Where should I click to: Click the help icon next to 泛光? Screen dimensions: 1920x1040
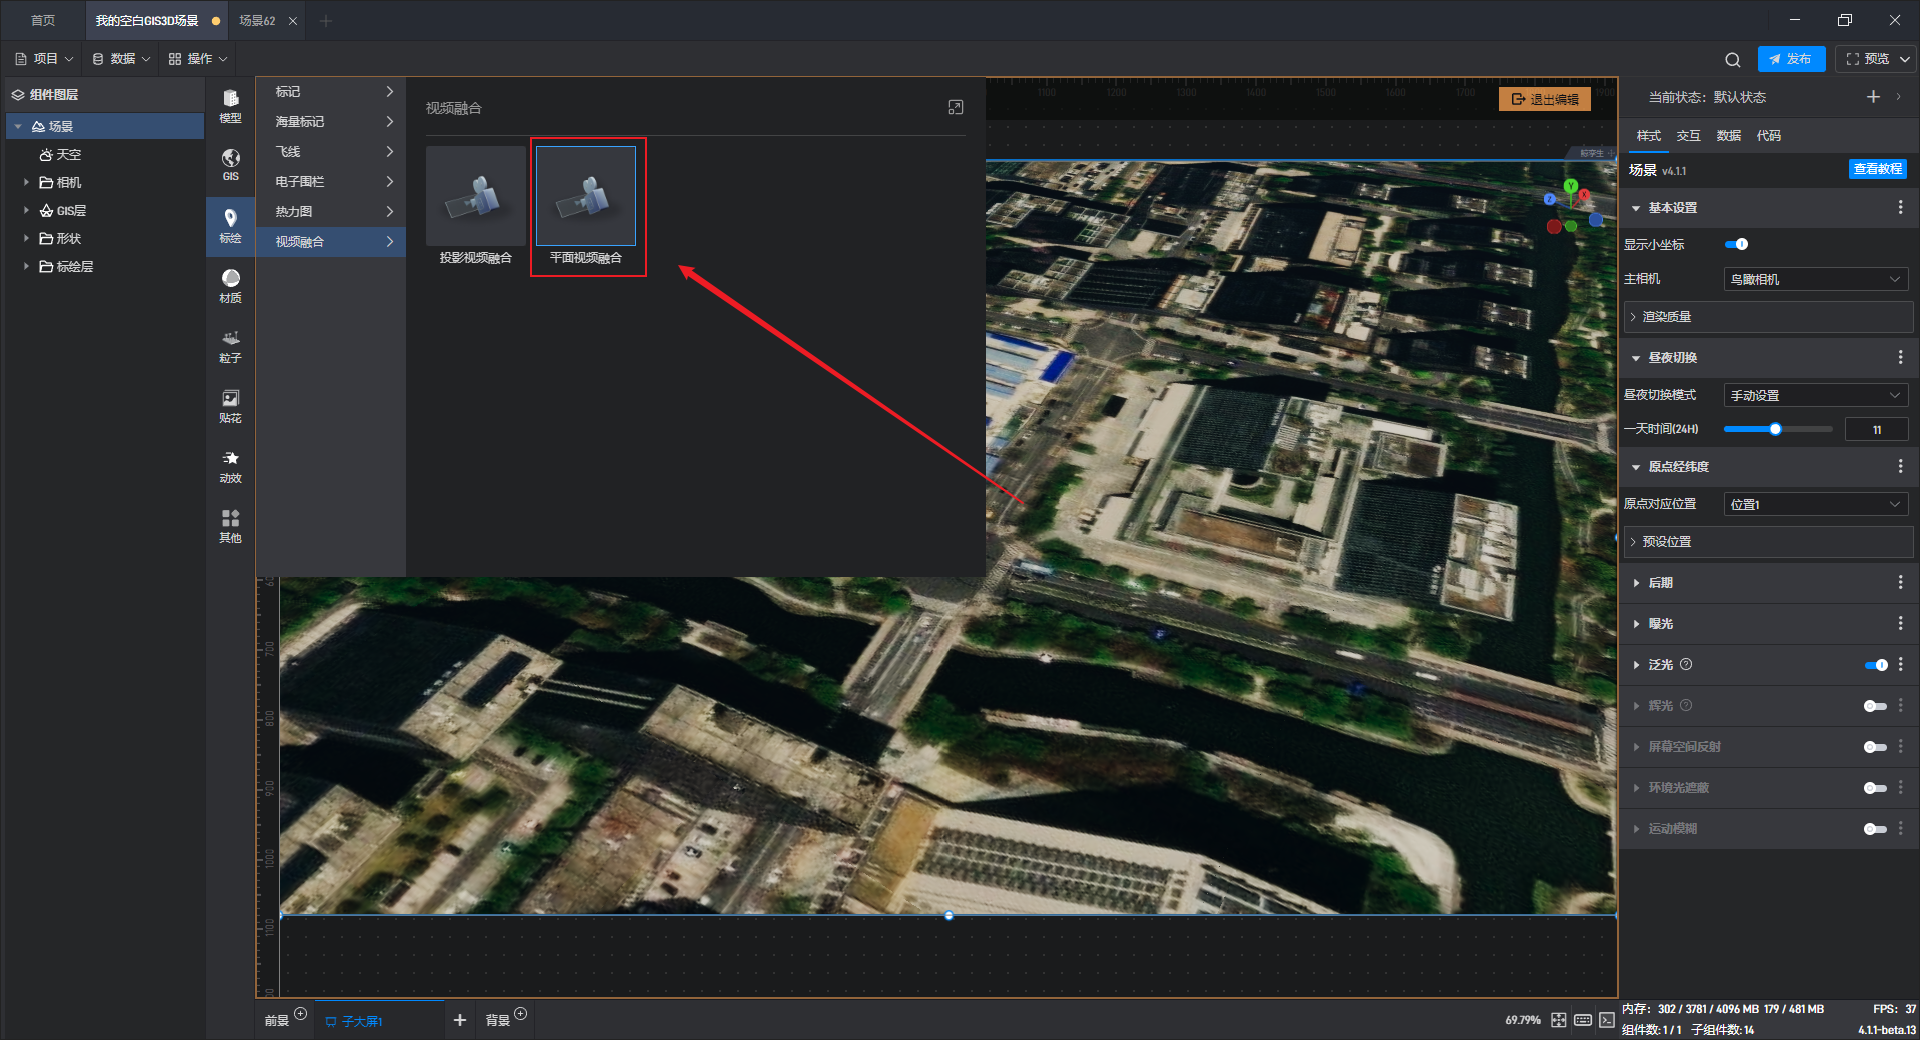(1686, 664)
